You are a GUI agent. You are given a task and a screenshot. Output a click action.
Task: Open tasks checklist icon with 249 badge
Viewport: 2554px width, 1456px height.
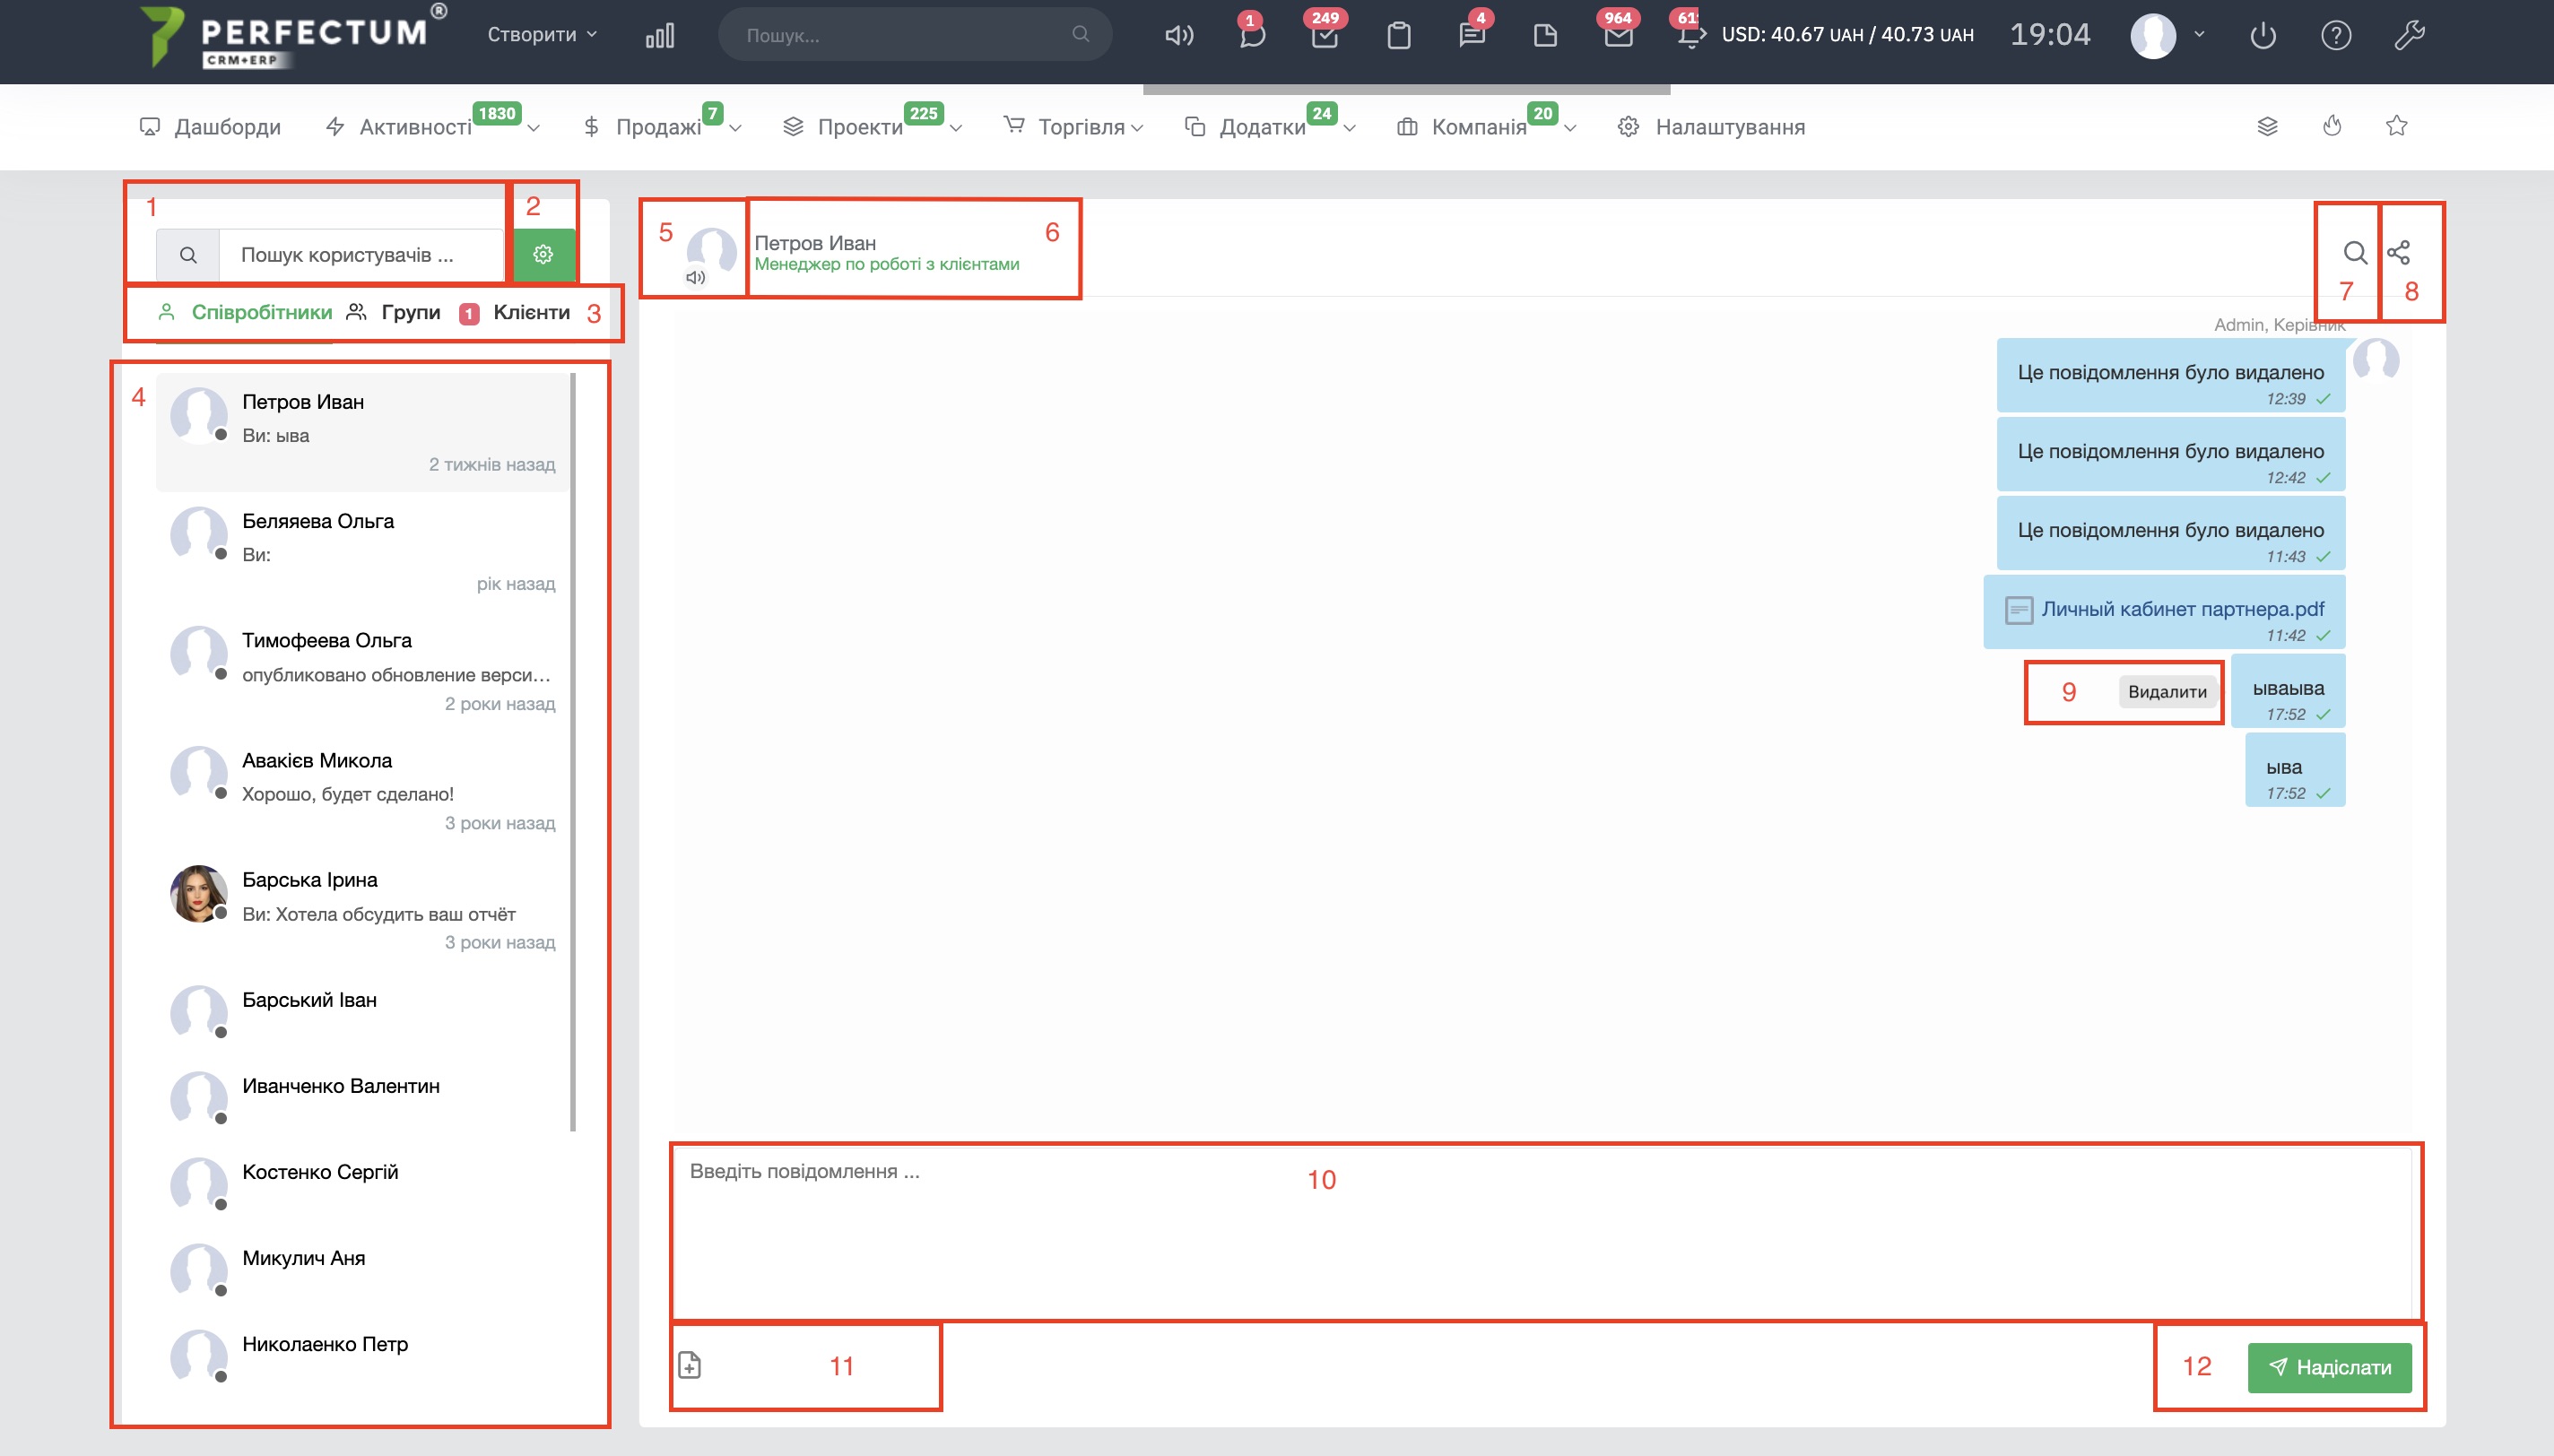click(1325, 36)
